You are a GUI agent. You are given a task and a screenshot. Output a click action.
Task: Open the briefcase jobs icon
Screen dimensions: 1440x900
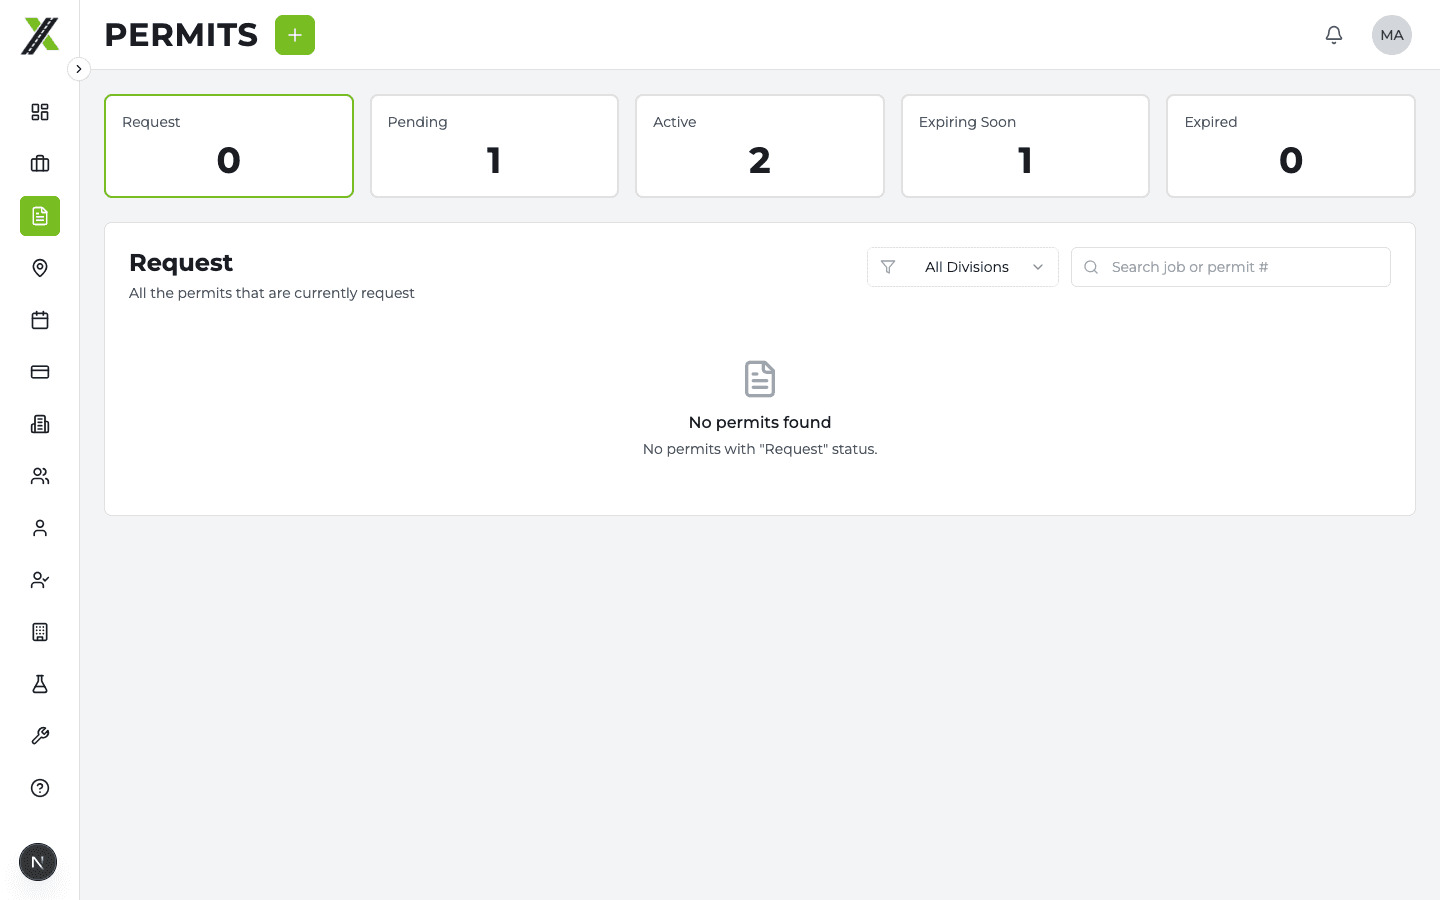(x=40, y=164)
